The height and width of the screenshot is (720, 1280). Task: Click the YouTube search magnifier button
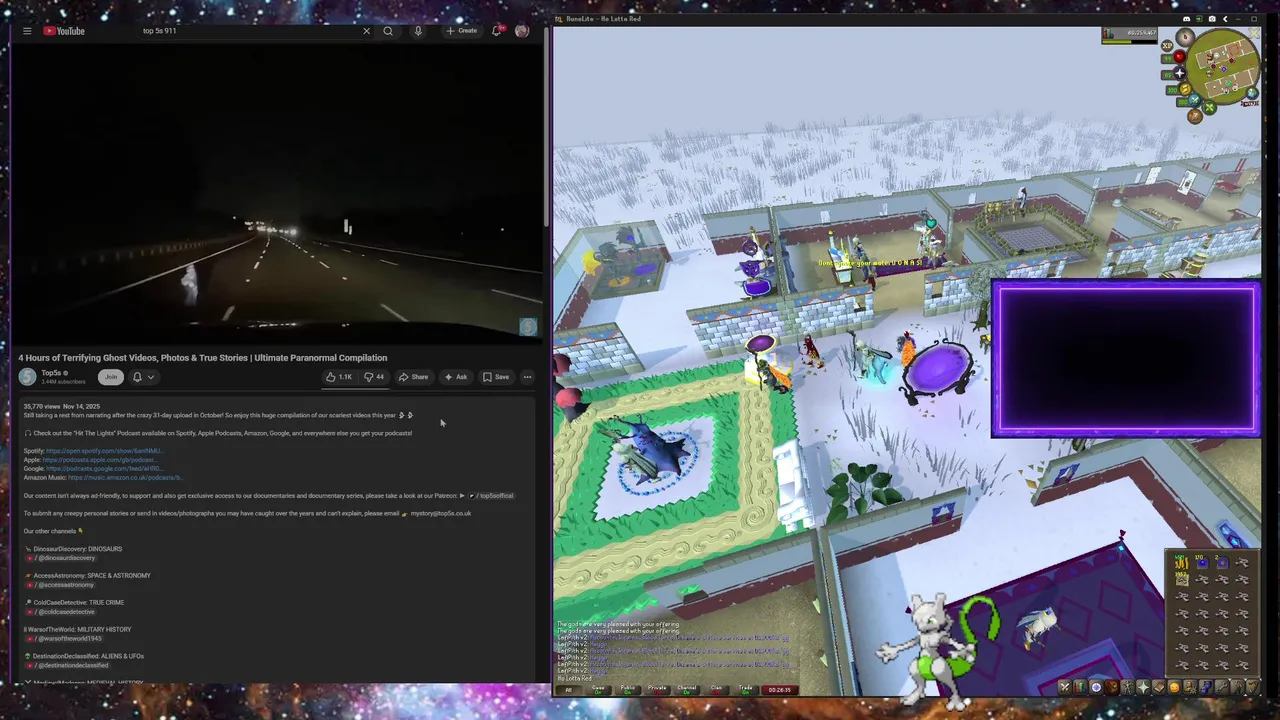tap(388, 31)
